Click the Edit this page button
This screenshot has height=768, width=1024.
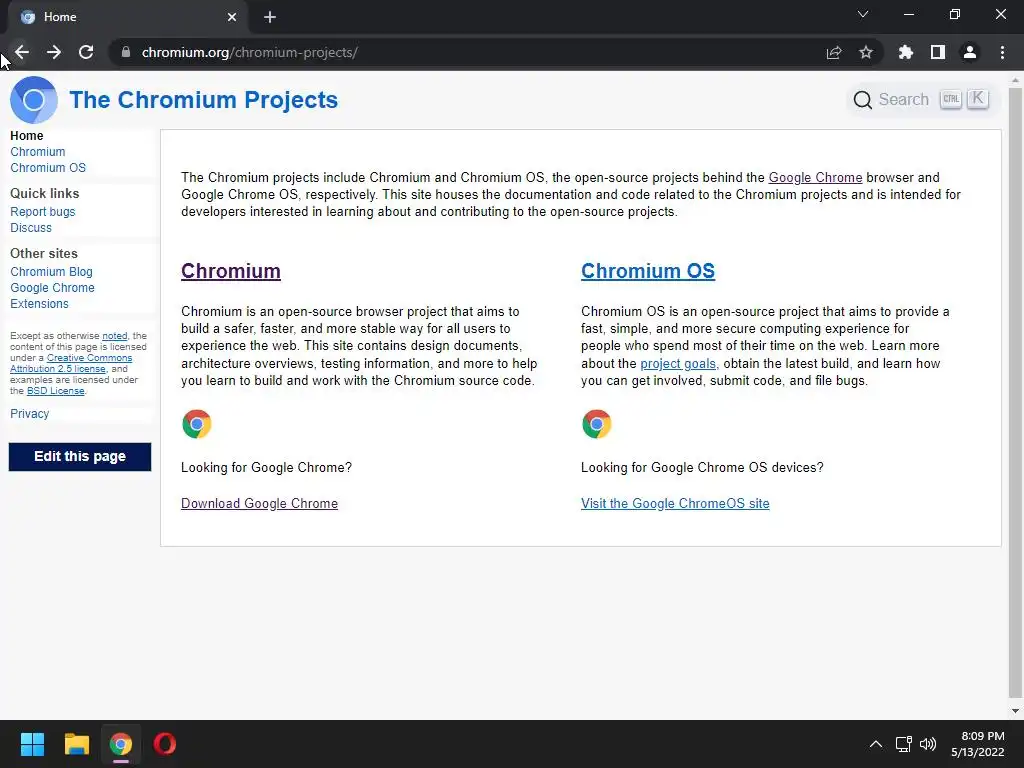(80, 456)
